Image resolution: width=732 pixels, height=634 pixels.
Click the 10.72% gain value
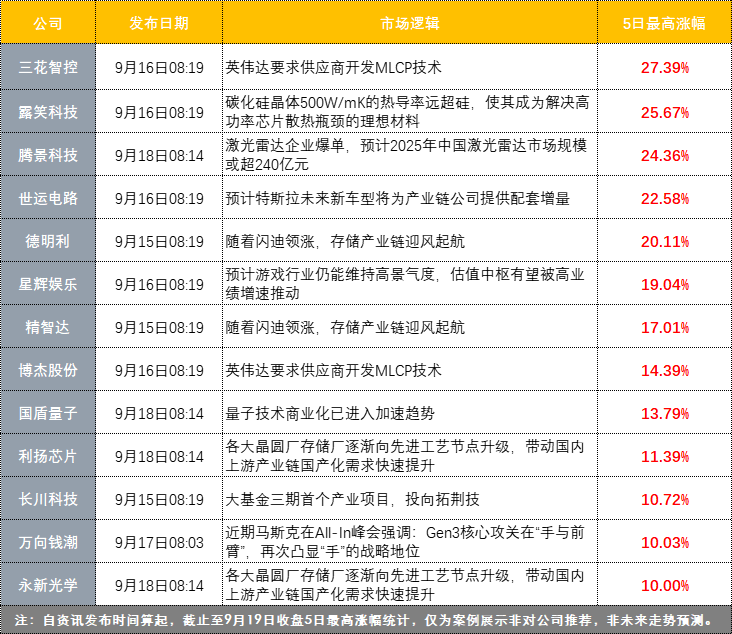point(665,500)
